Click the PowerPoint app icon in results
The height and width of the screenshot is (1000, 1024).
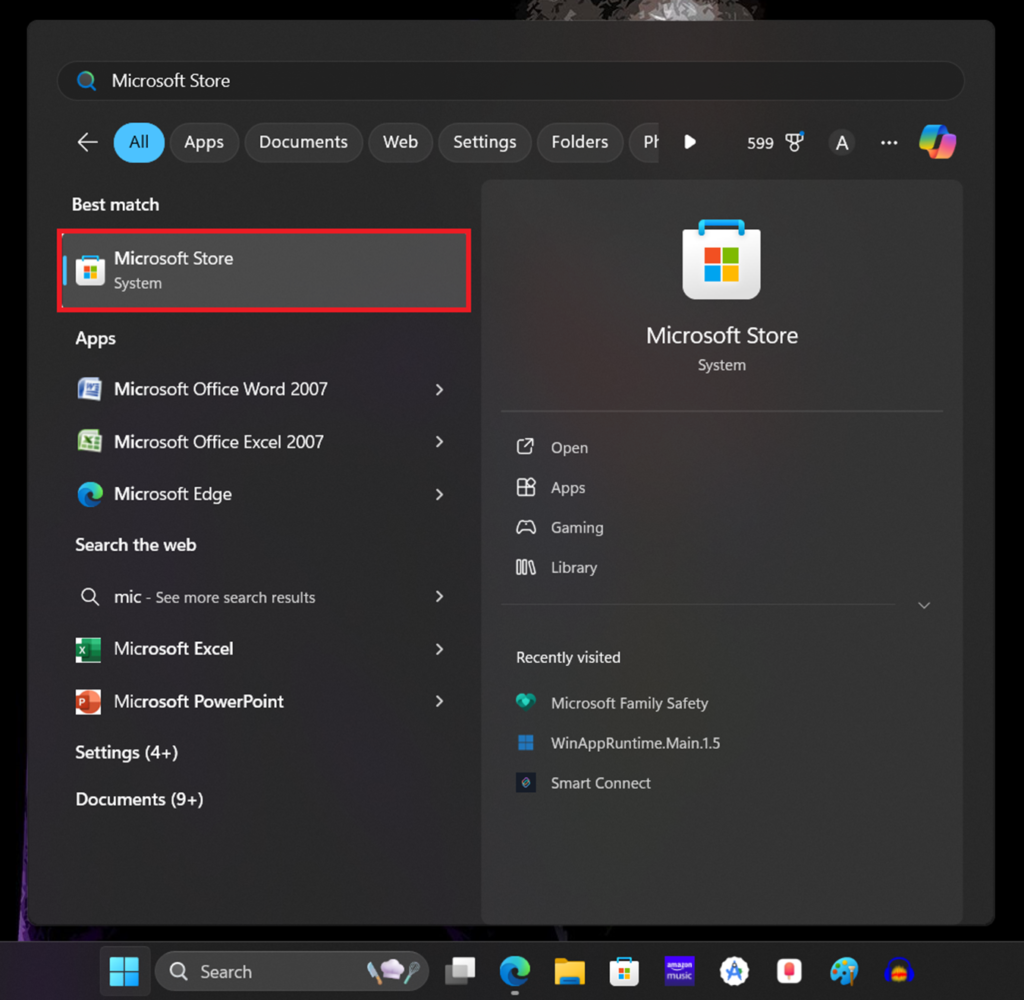tap(88, 702)
